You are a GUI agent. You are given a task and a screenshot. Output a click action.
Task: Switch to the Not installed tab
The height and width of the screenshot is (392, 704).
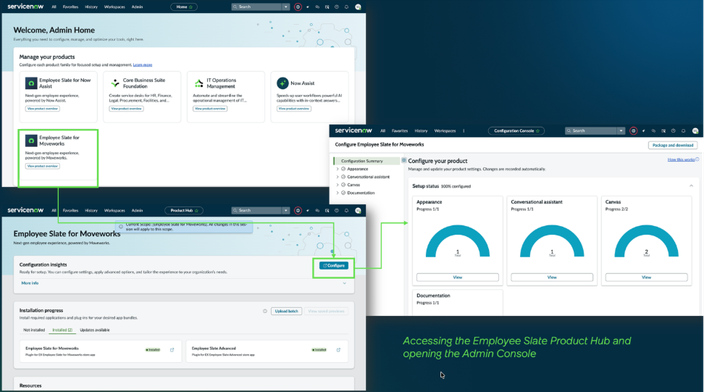pyautogui.click(x=34, y=330)
